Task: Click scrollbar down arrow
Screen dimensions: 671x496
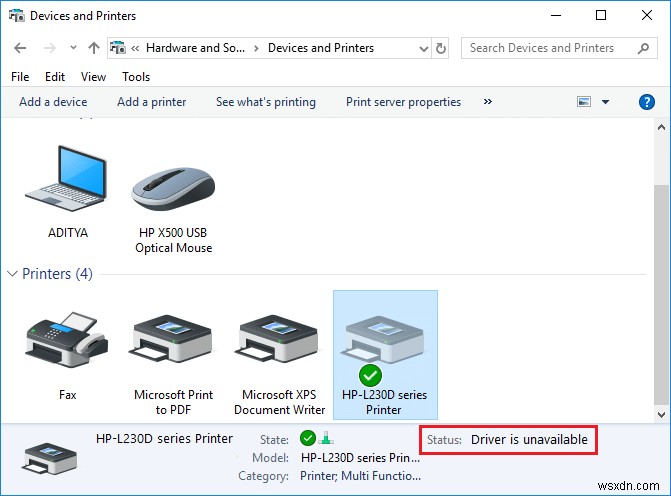Action: (662, 414)
